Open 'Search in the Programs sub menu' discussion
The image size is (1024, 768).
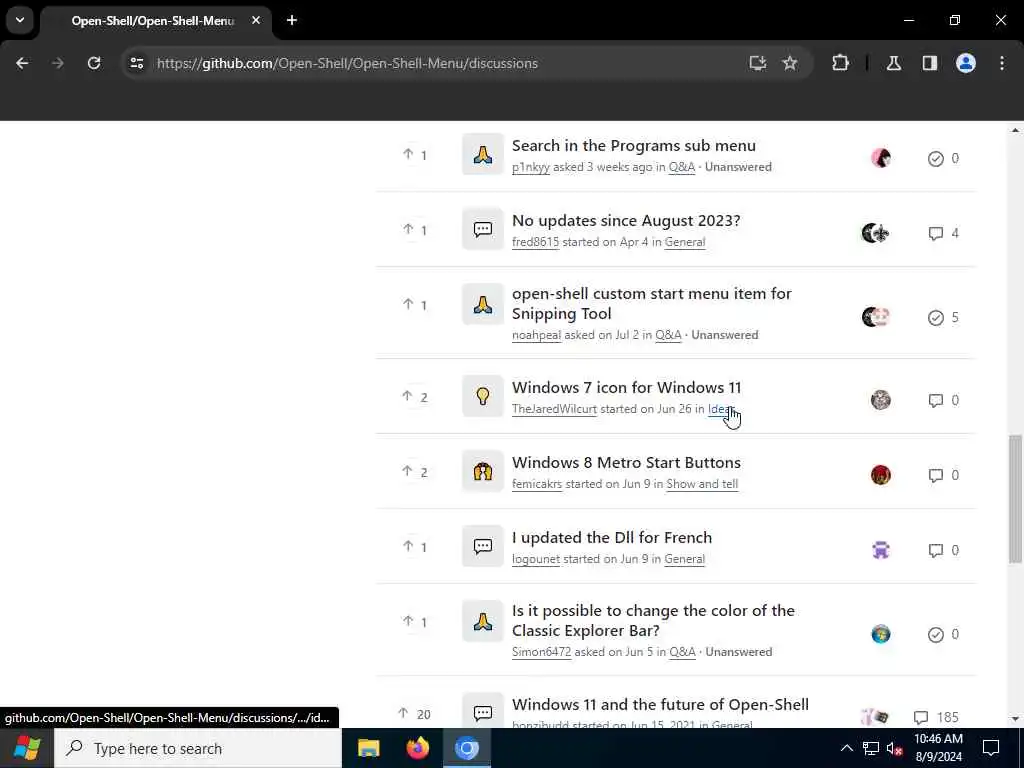tap(633, 146)
